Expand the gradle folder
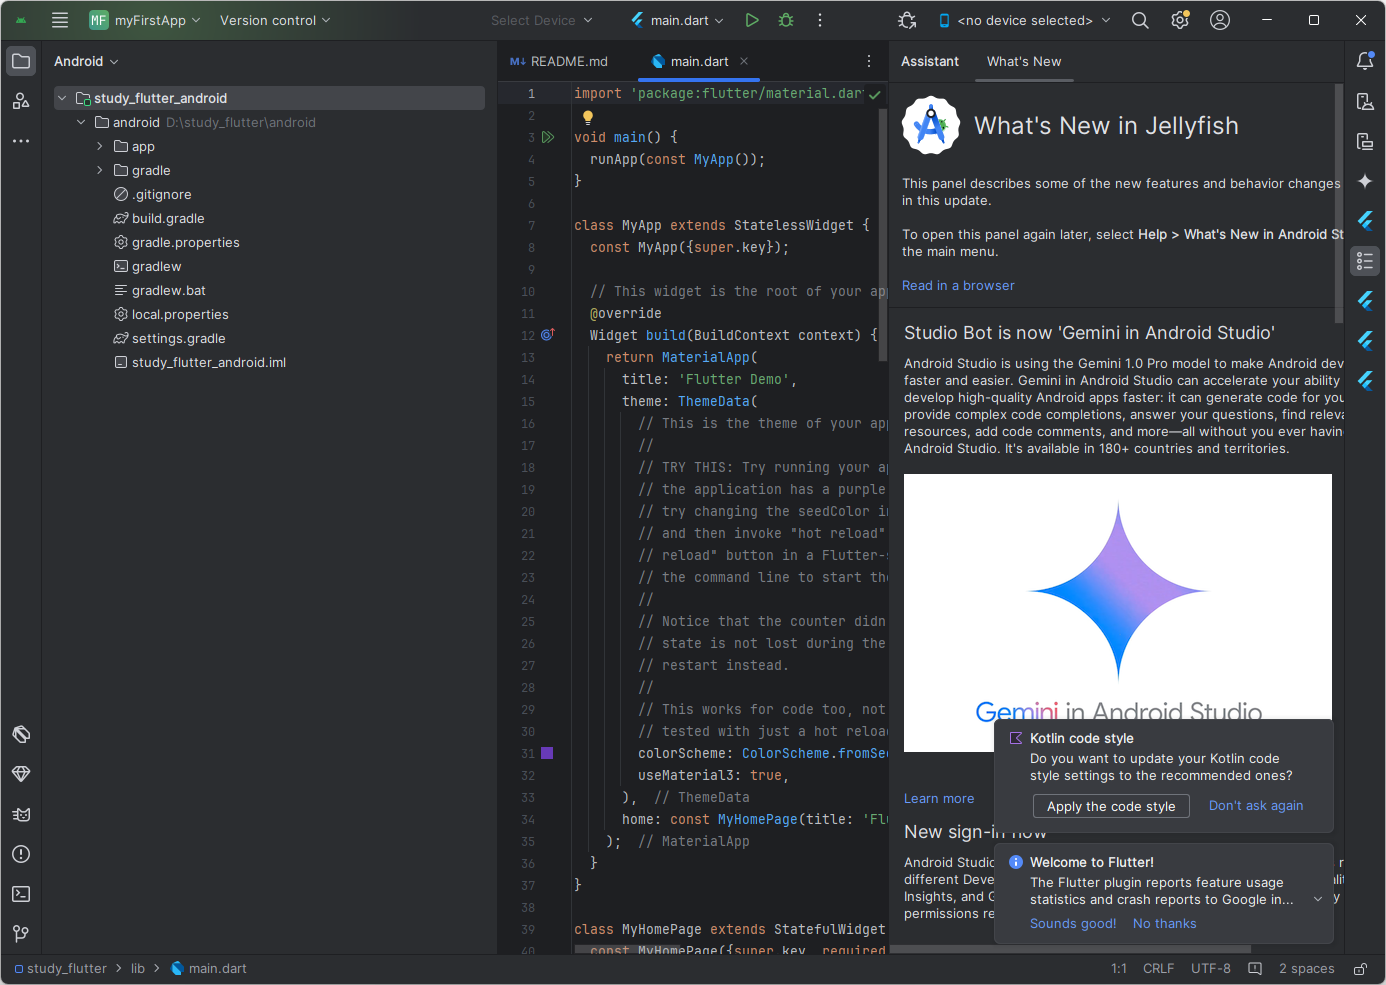Viewport: 1386px width, 985px height. click(100, 170)
